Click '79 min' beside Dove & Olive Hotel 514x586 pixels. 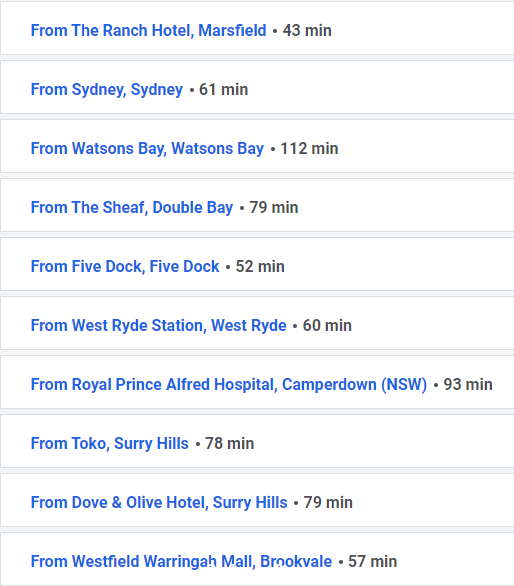[x=328, y=503]
